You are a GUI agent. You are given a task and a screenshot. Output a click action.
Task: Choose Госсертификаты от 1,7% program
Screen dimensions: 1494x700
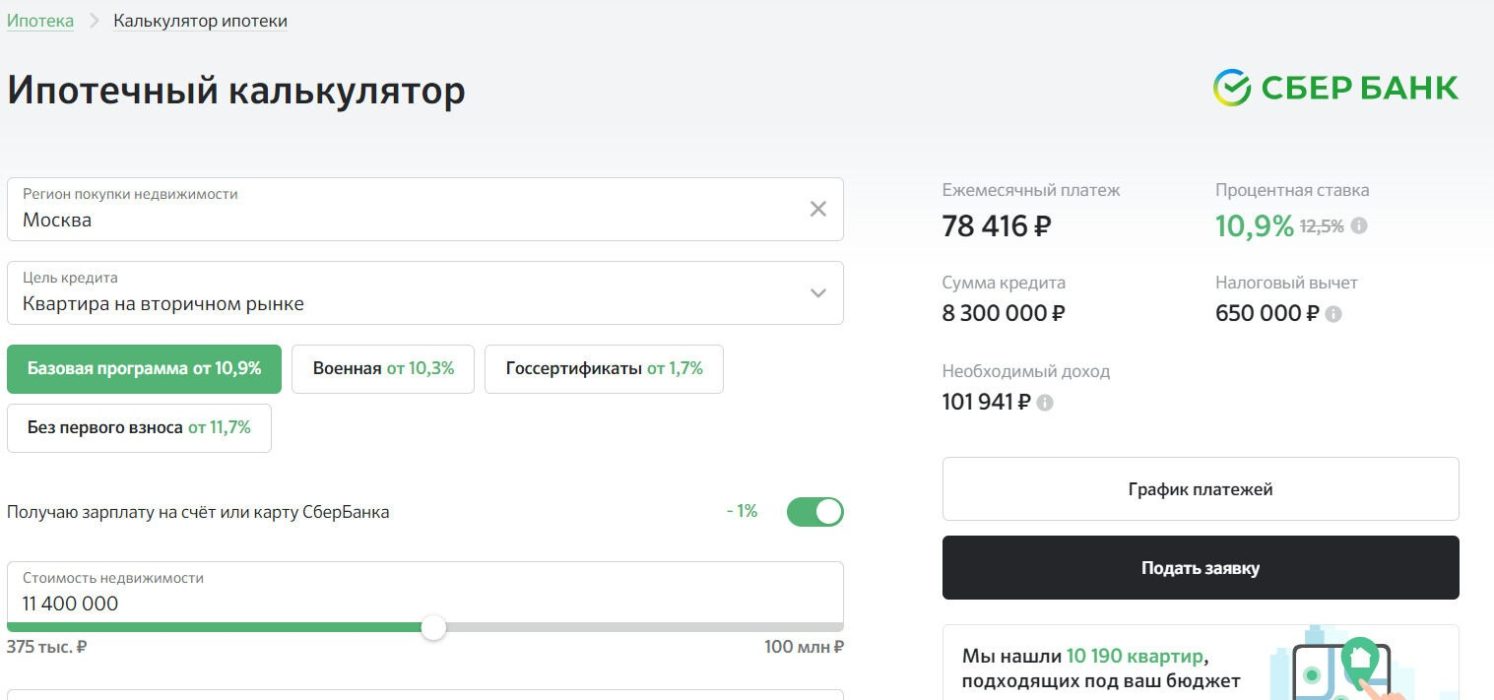click(603, 369)
